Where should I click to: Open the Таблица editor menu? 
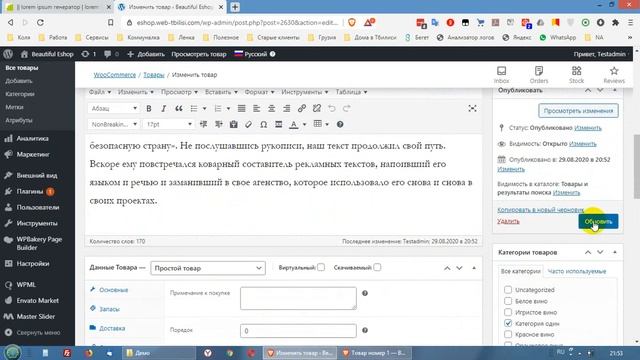351,92
